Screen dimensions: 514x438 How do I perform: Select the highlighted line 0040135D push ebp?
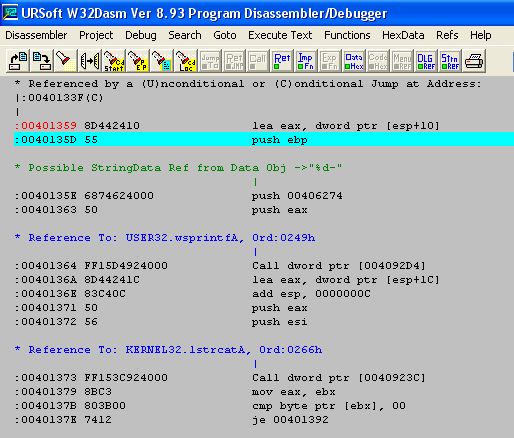click(264, 139)
